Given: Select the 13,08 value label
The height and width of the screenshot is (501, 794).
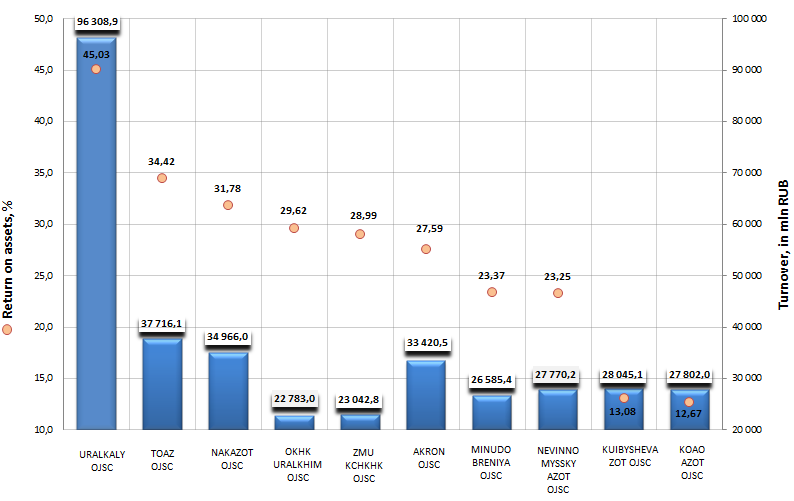Looking at the screenshot, I should pos(622,412).
